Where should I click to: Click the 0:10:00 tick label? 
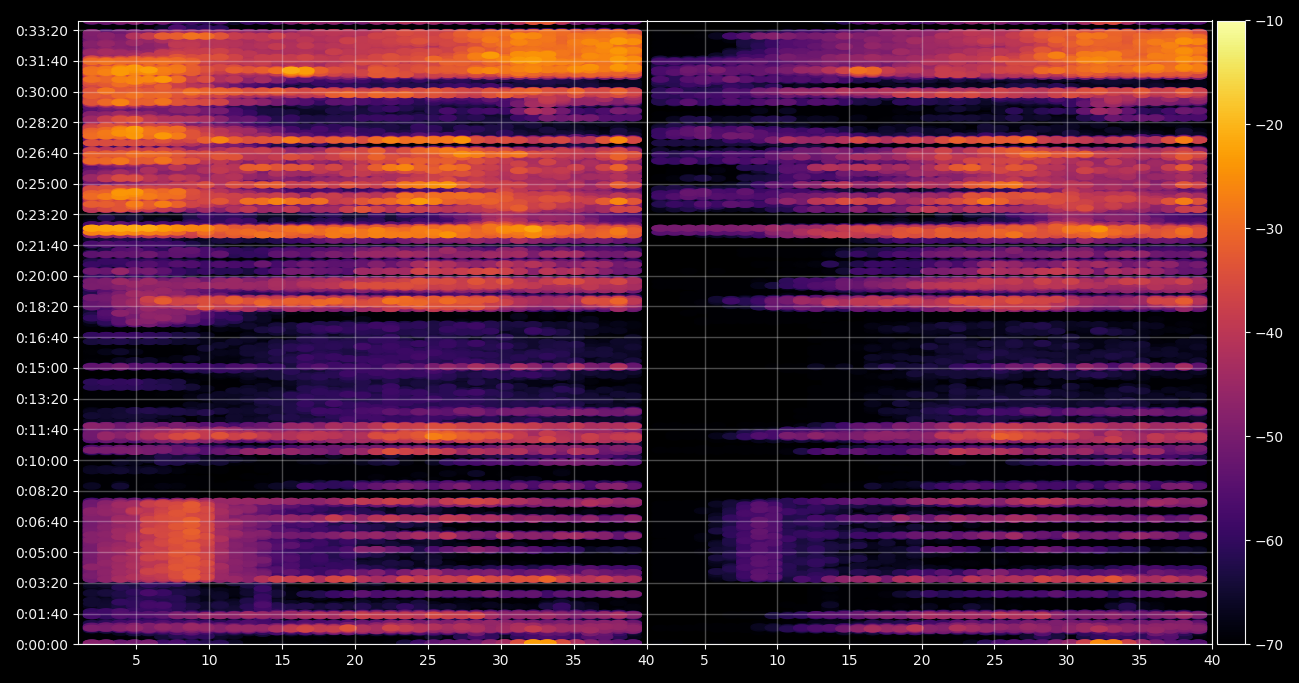(x=42, y=461)
